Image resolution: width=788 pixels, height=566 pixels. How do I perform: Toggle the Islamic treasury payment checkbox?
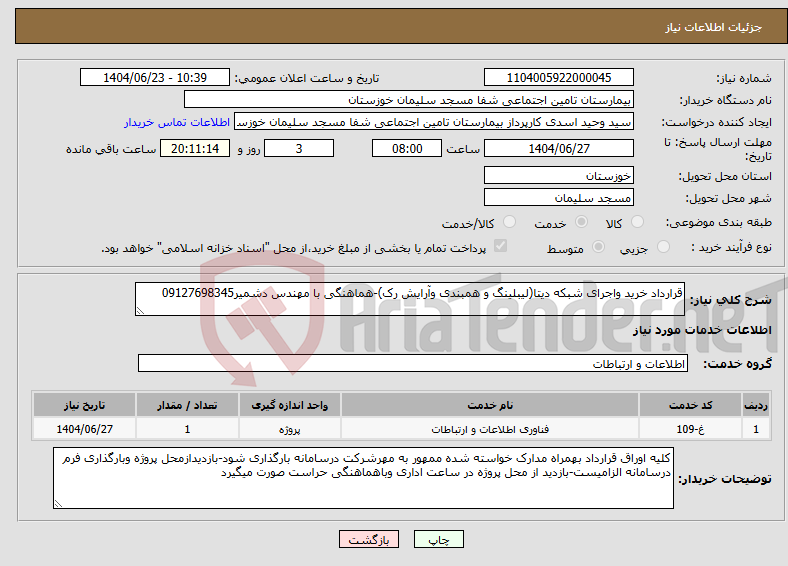tap(501, 246)
